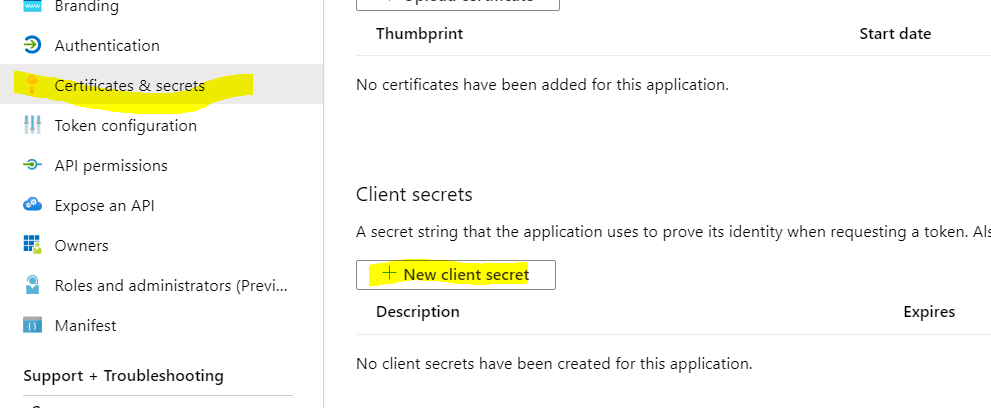Open the Manifest editor entry
The height and width of the screenshot is (408, 991).
(86, 325)
